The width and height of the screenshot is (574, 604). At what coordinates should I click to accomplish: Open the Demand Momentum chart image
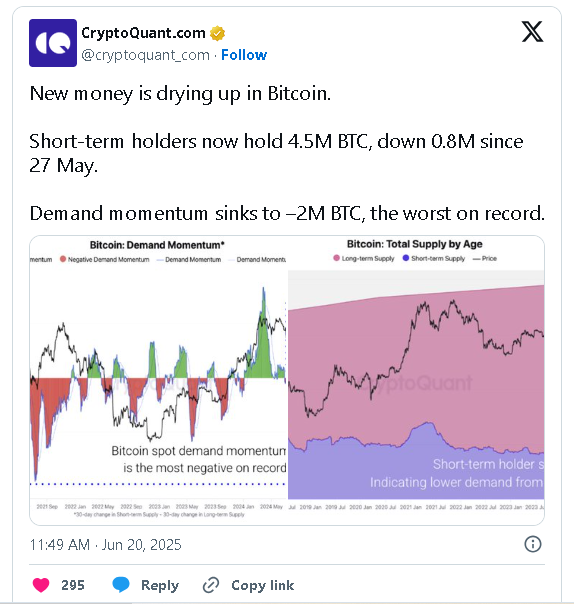pos(158,380)
